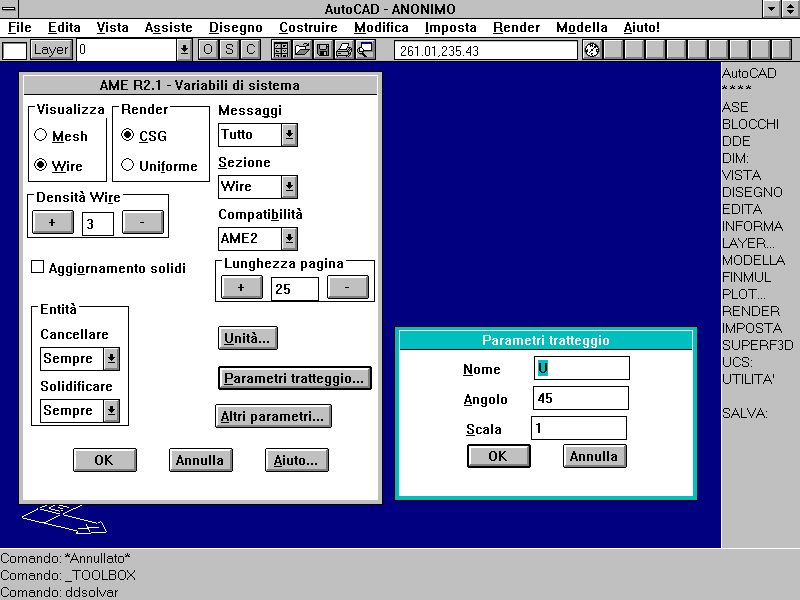The height and width of the screenshot is (600, 800).
Task: Open the Imposta menu
Action: [x=451, y=27]
